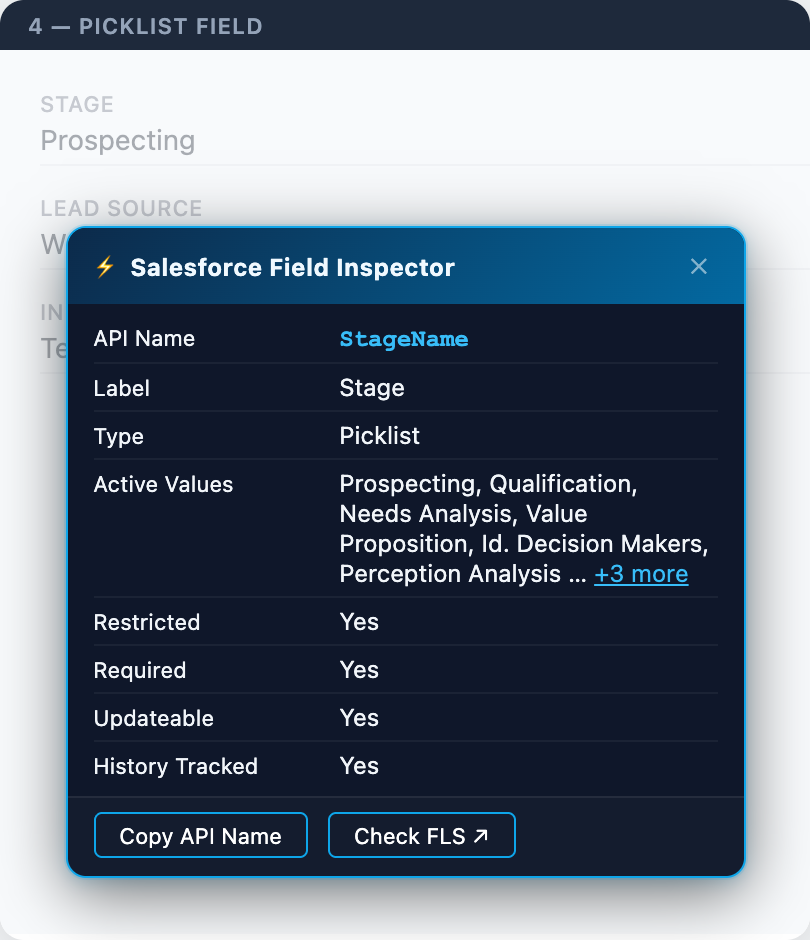The width and height of the screenshot is (810, 940).
Task: Expand the +3 more picklist values link
Action: [x=641, y=574]
